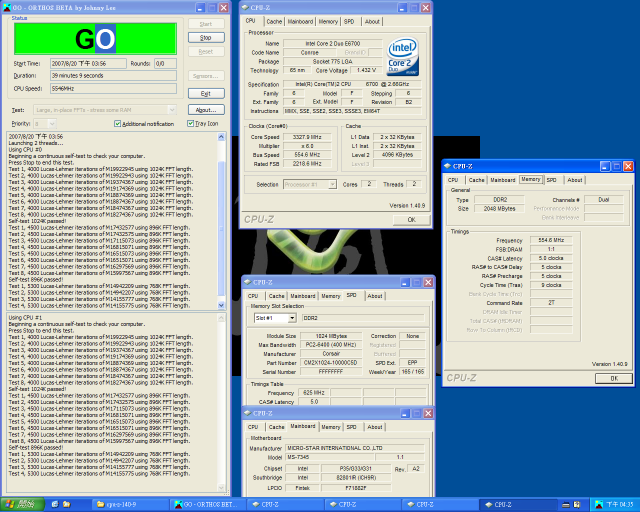Click the Internet Explorer quick launch icon
640x512 pixels.
tap(55, 505)
